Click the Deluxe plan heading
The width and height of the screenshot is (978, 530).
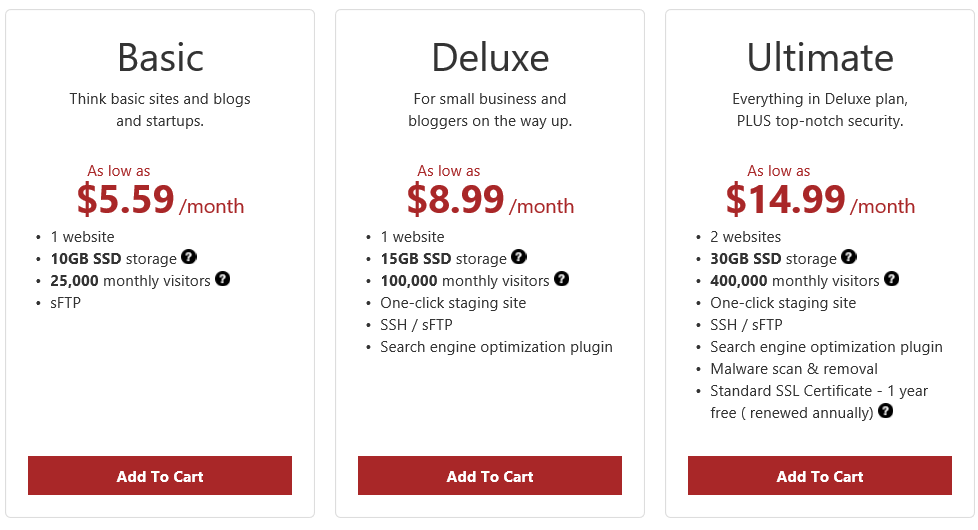click(x=490, y=58)
